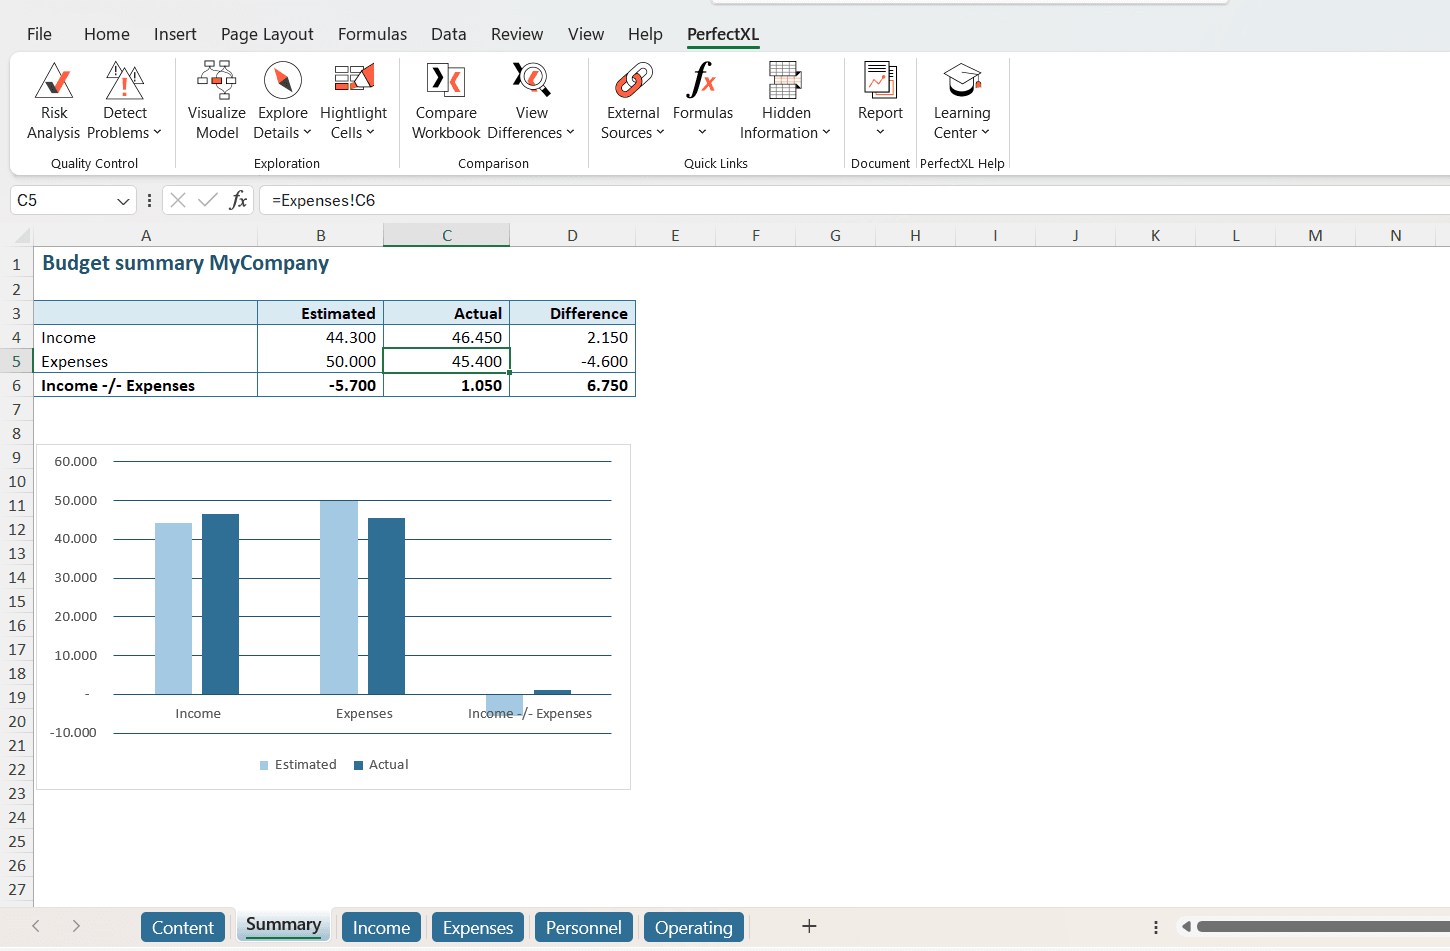
Task: Open the Formulas ribbon tab
Action: [372, 33]
